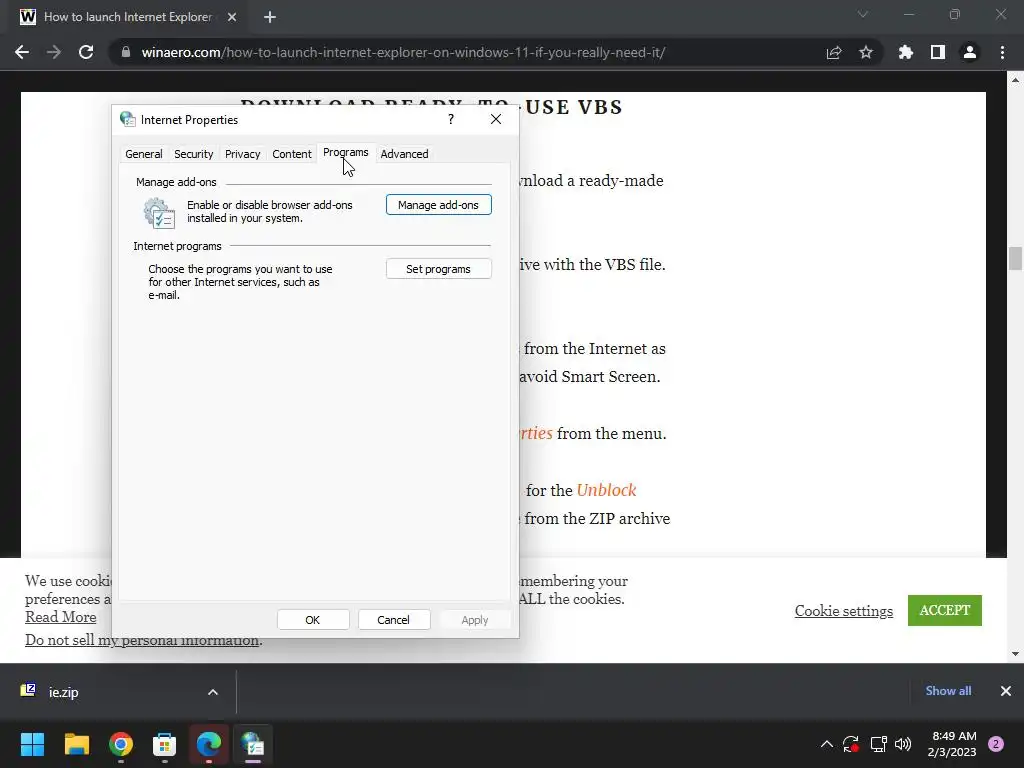Open the General tab in Internet Properties
Screen dimensions: 1024x768
point(144,154)
